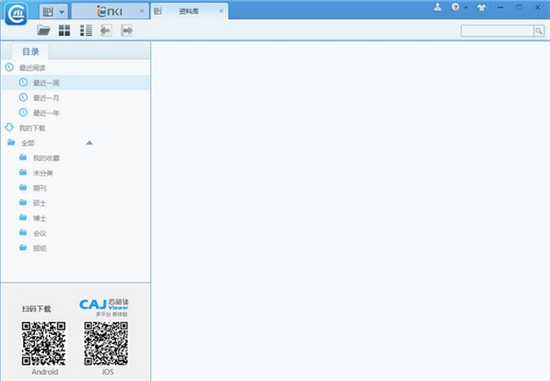Open the user account icon

pos(437,7)
